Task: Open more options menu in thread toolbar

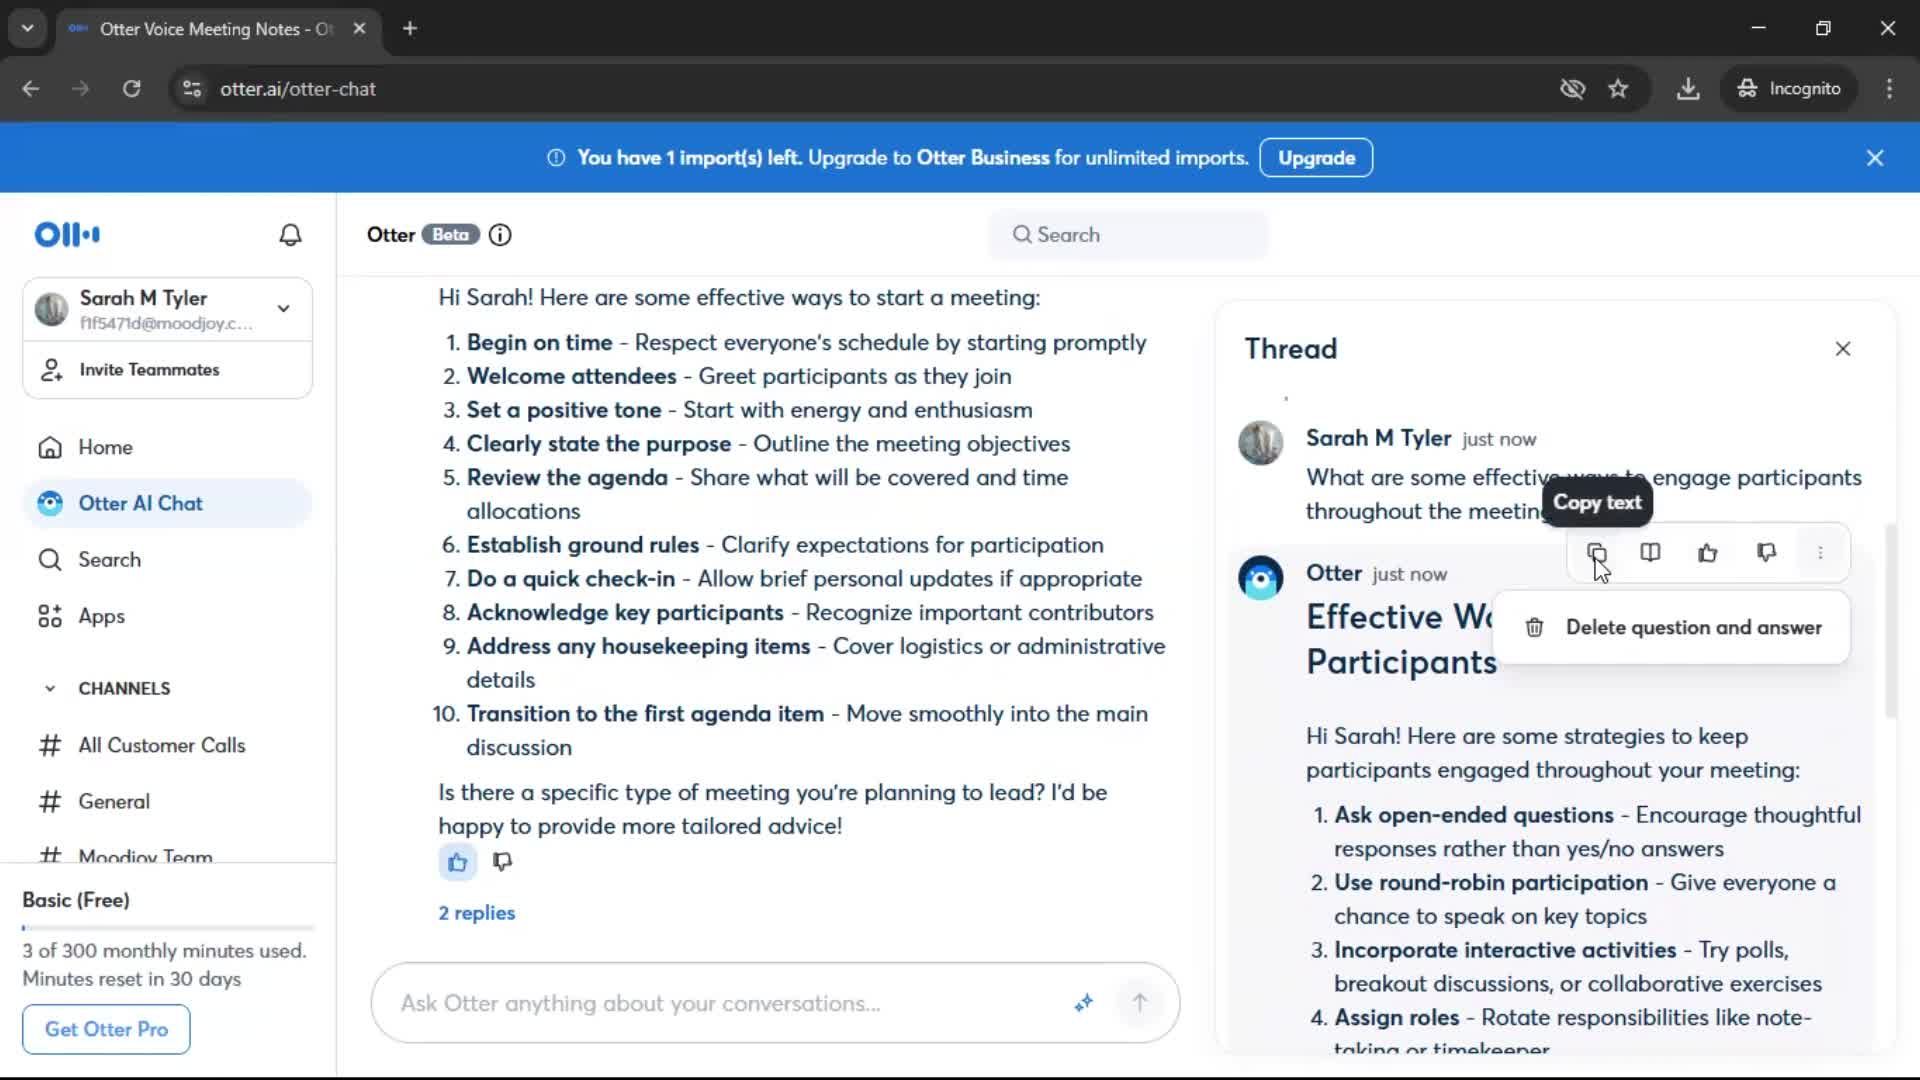Action: [x=1821, y=553]
